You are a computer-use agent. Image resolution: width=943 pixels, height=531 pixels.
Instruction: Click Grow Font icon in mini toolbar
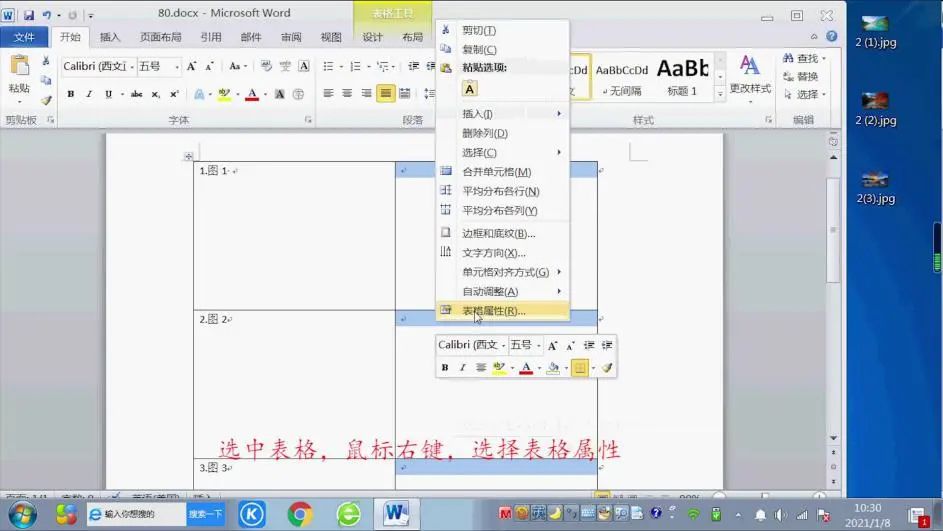552,345
